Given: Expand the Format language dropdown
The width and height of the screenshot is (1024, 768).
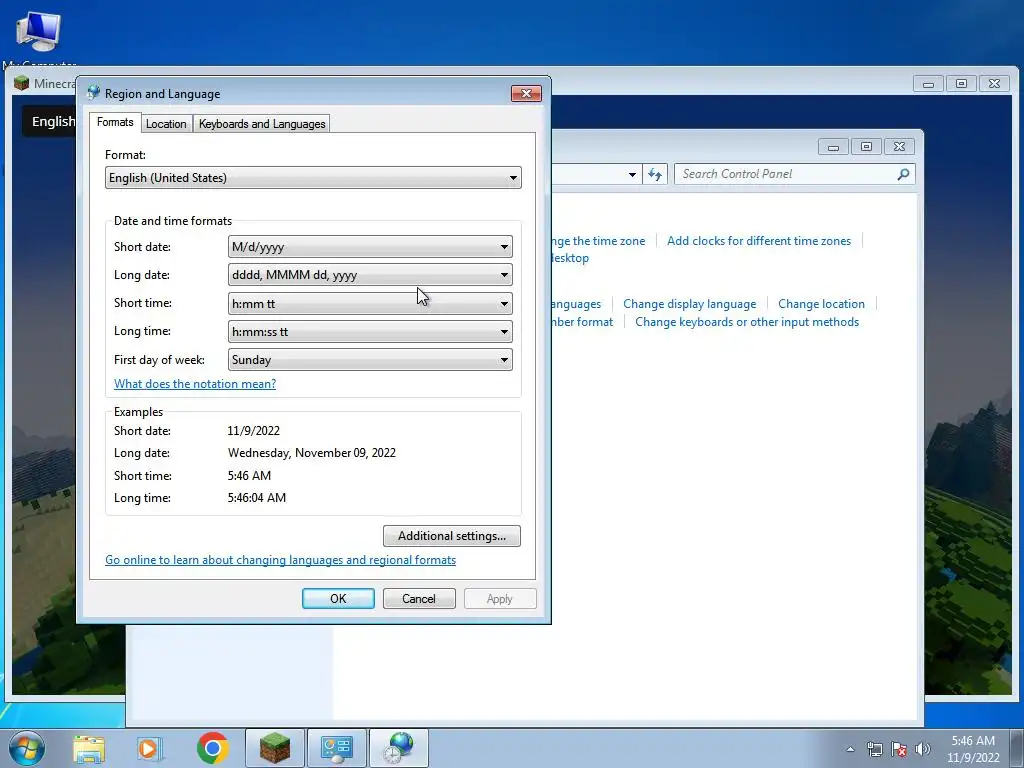Looking at the screenshot, I should (313, 178).
